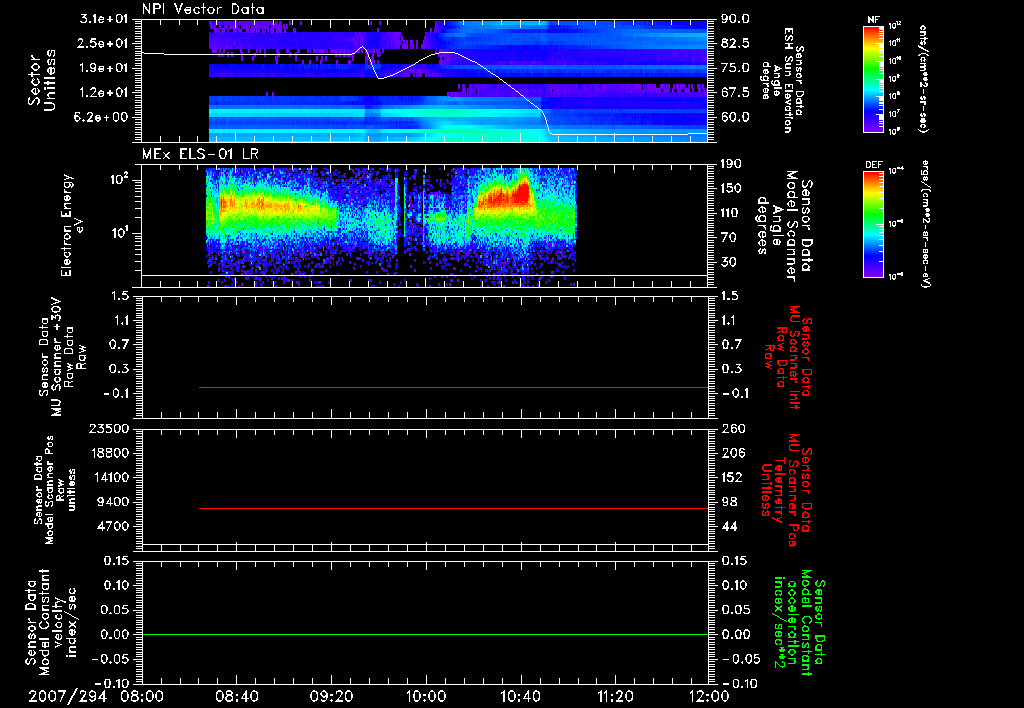Select the "MEx ELS-01 LR" panel title
Screen dimensions: 1024x708
[200, 154]
